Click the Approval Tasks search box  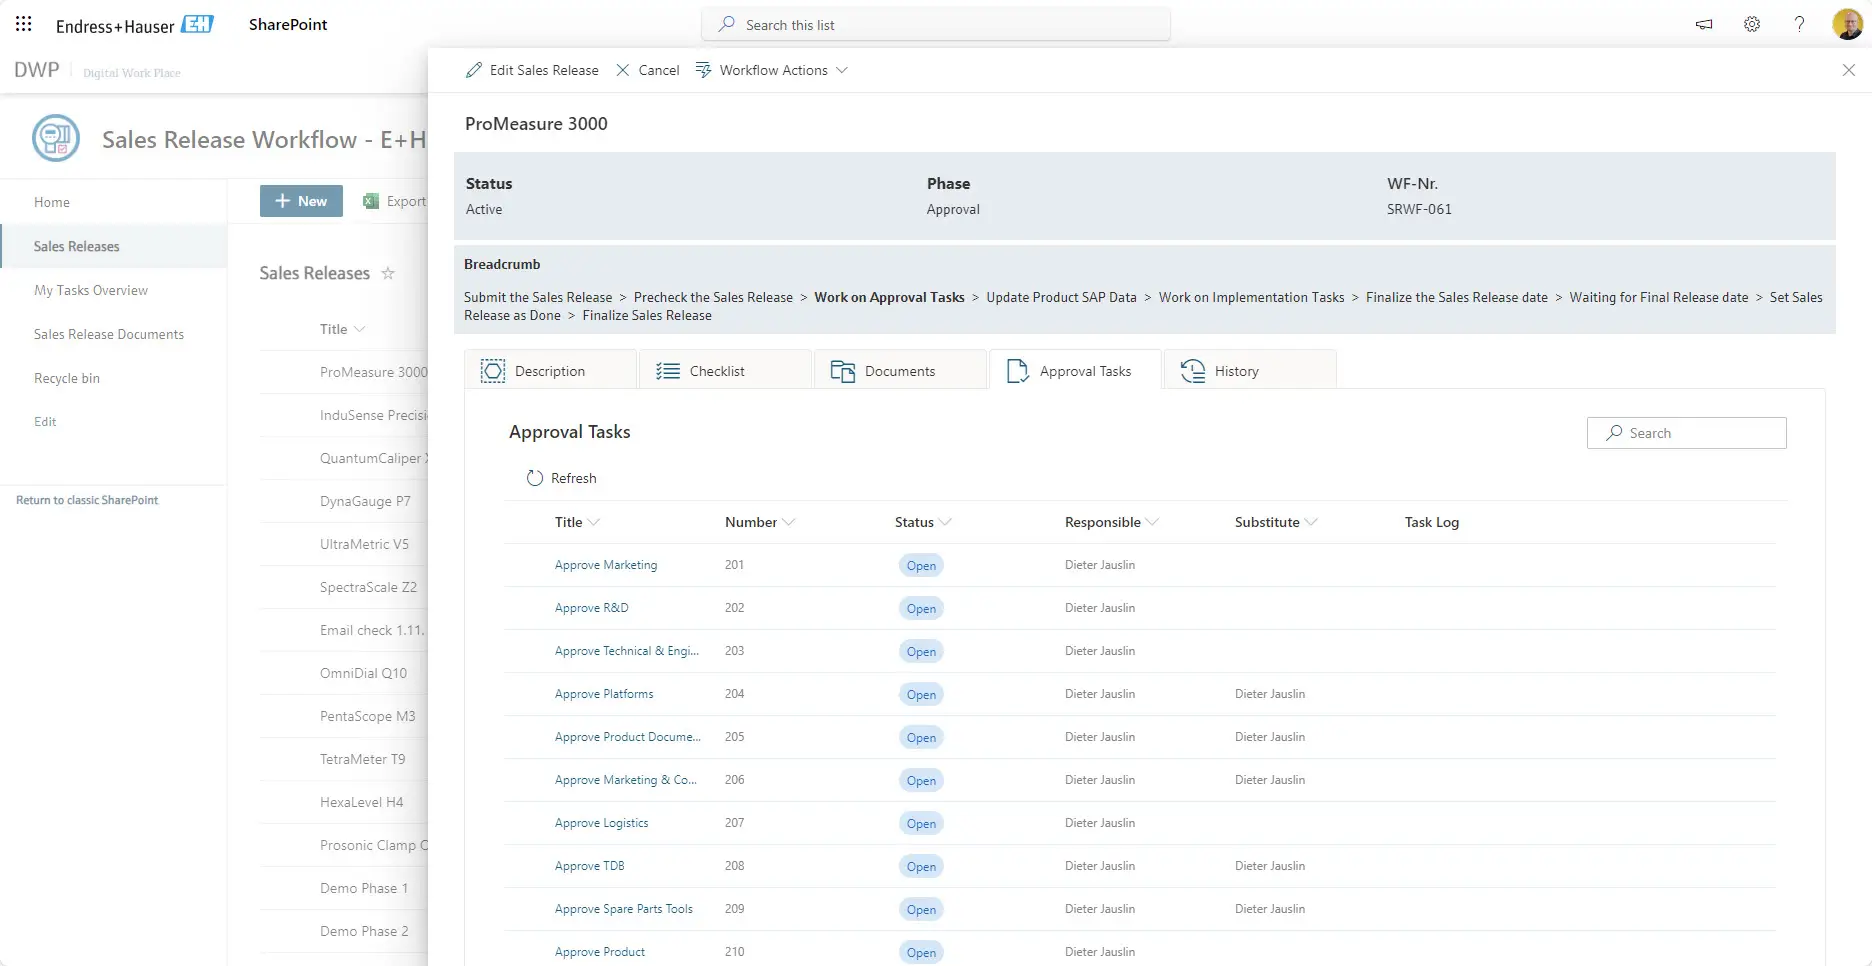(1686, 432)
